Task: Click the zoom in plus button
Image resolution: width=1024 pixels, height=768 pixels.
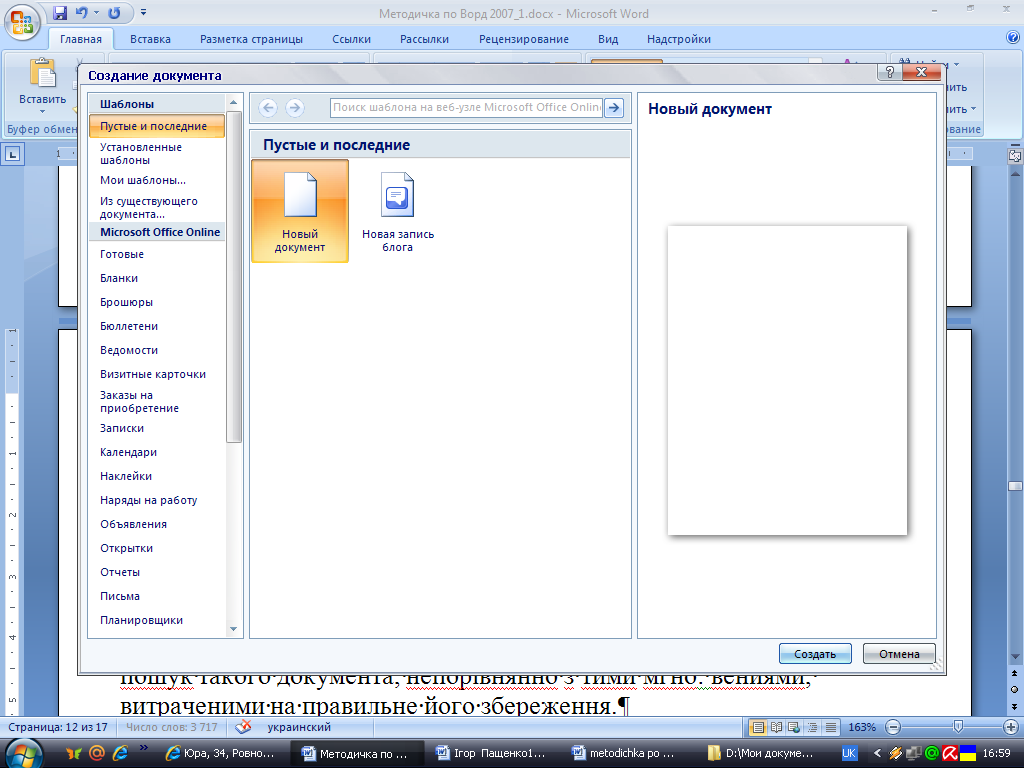Action: tap(1010, 727)
